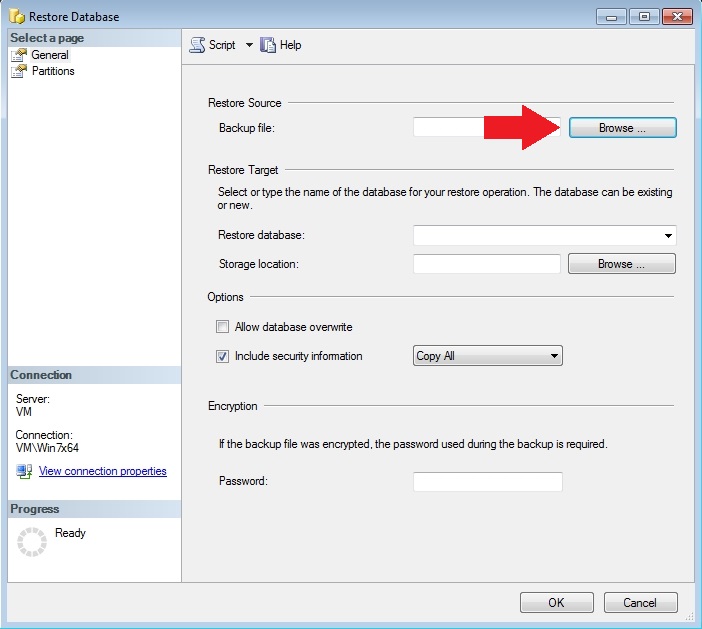Browse for the storage location
Screen dimensions: 702x629
[621, 264]
